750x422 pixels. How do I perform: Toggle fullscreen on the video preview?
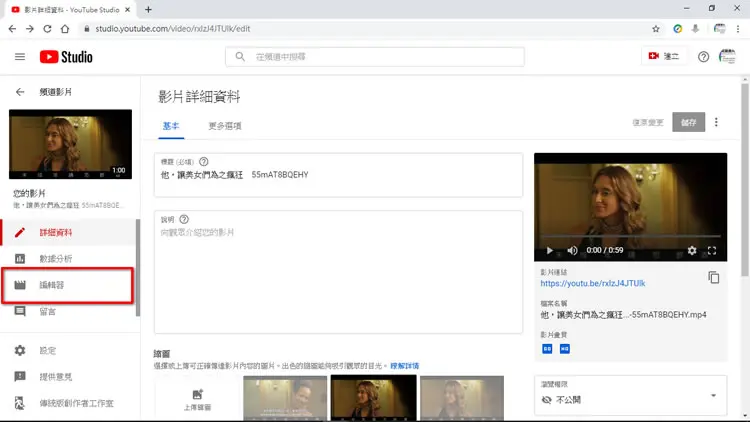(x=712, y=250)
